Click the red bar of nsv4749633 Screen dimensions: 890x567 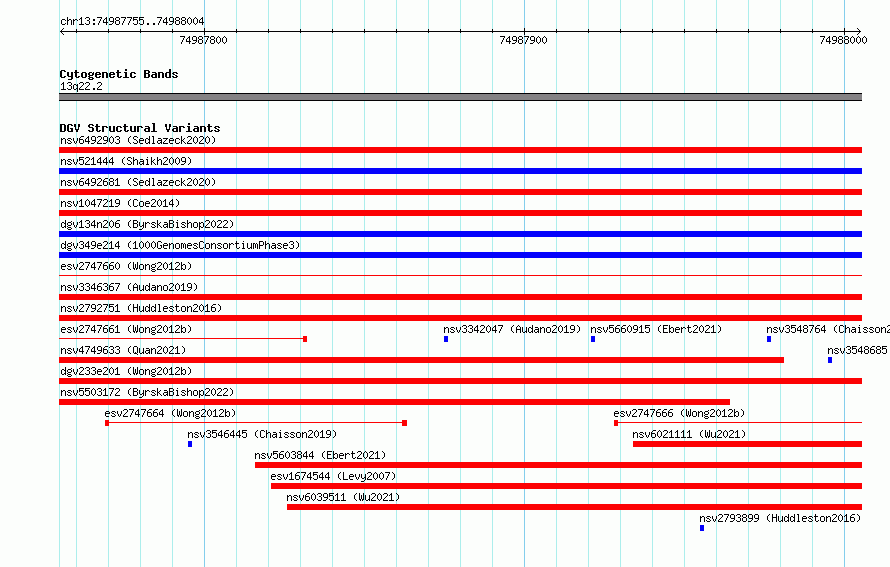pos(422,360)
